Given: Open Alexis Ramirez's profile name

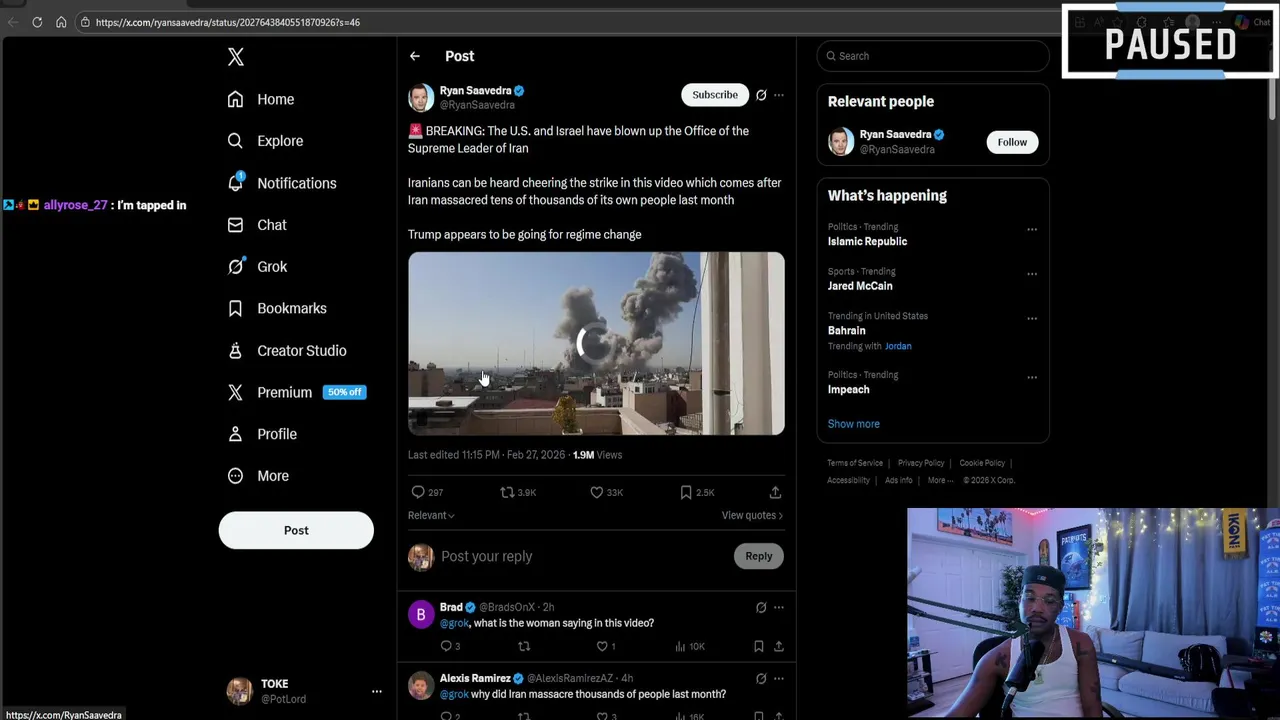Looking at the screenshot, I should click(475, 679).
